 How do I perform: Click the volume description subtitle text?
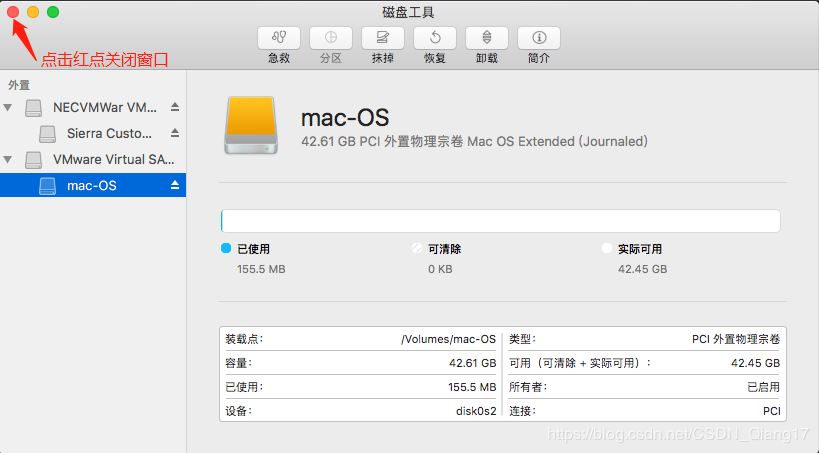click(x=474, y=141)
